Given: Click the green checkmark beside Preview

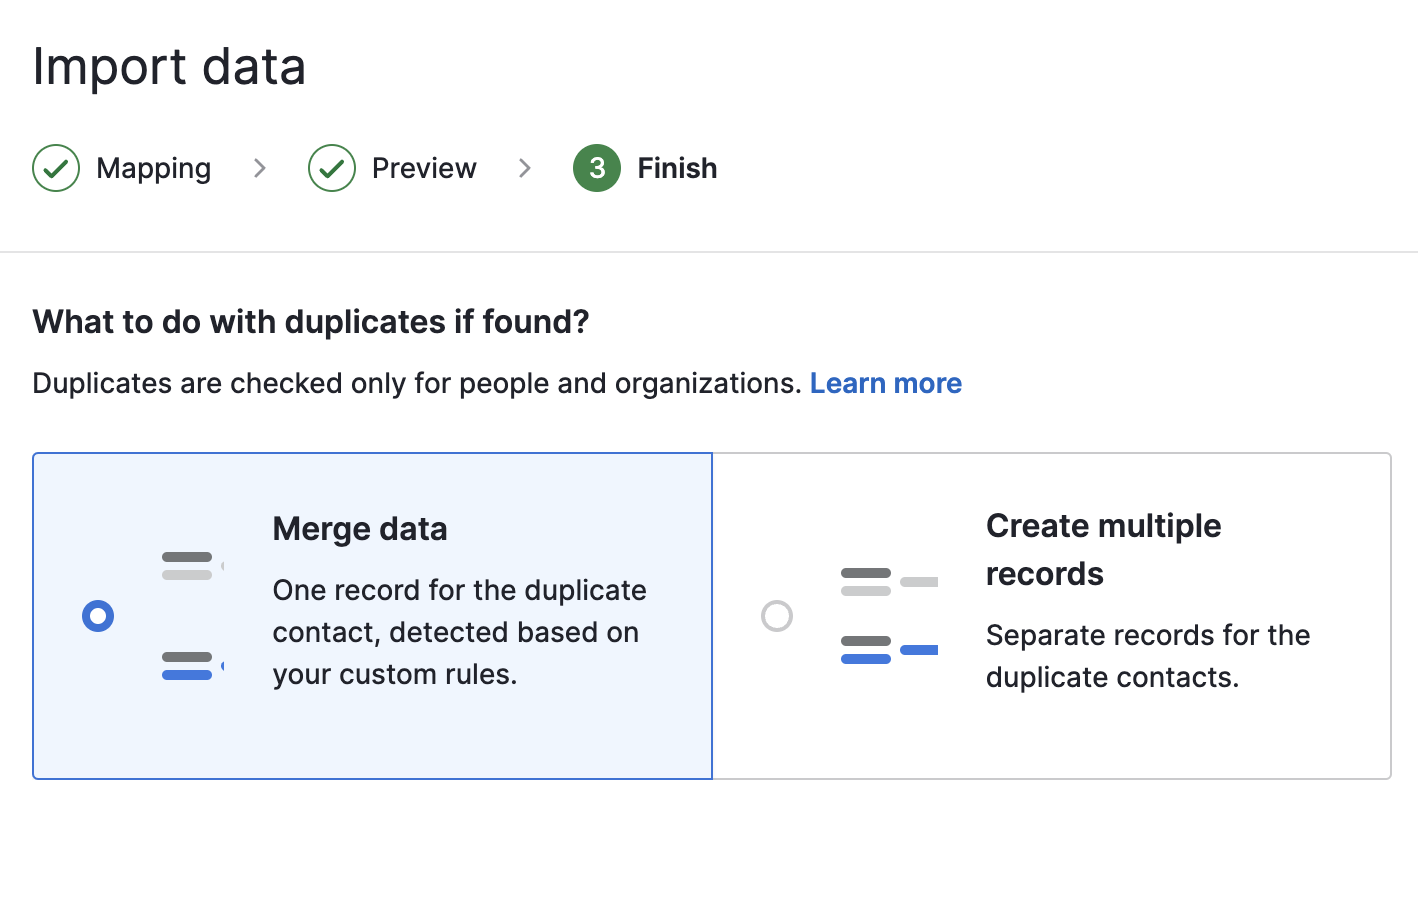Looking at the screenshot, I should click(332, 168).
